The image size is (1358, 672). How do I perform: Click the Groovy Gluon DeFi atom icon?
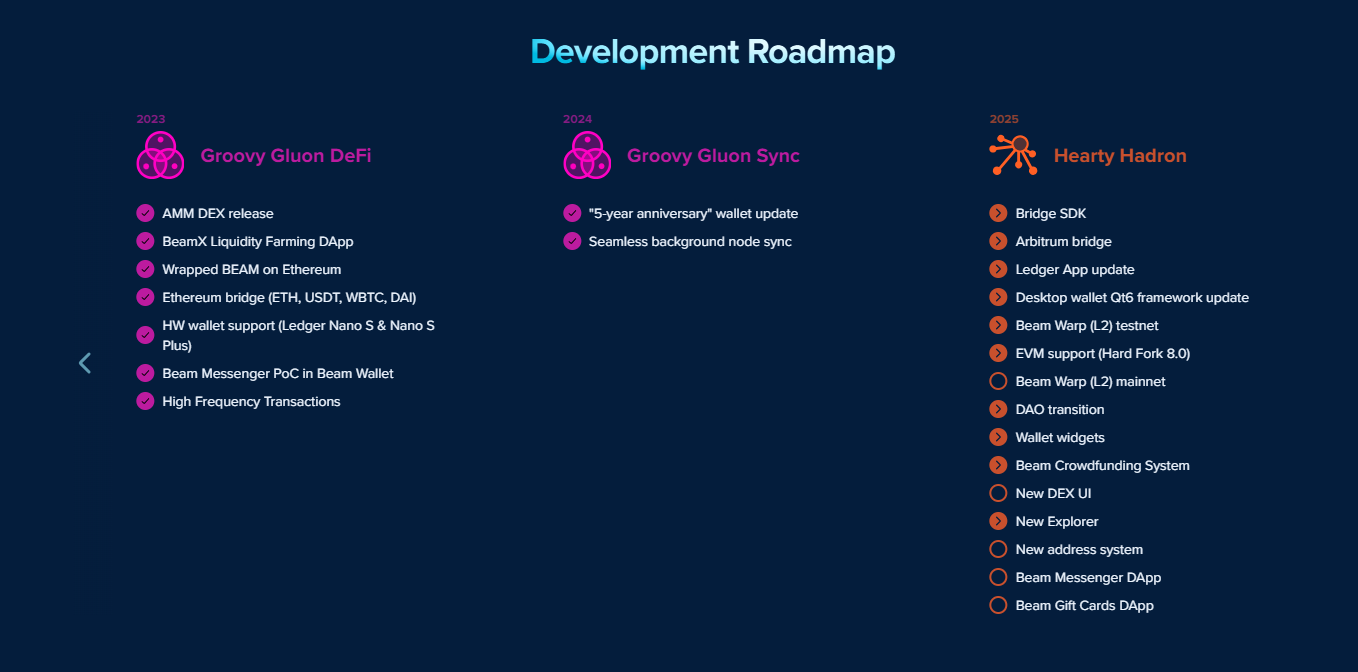pyautogui.click(x=160, y=156)
